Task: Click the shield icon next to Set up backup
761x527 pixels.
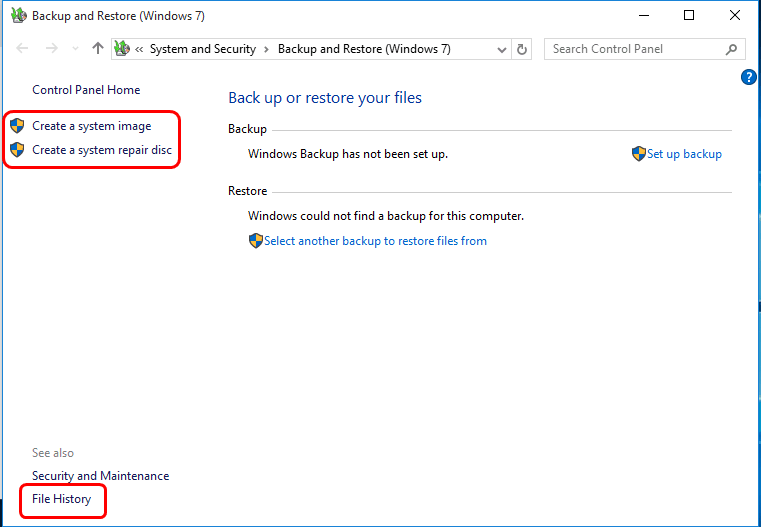Action: [x=639, y=154]
